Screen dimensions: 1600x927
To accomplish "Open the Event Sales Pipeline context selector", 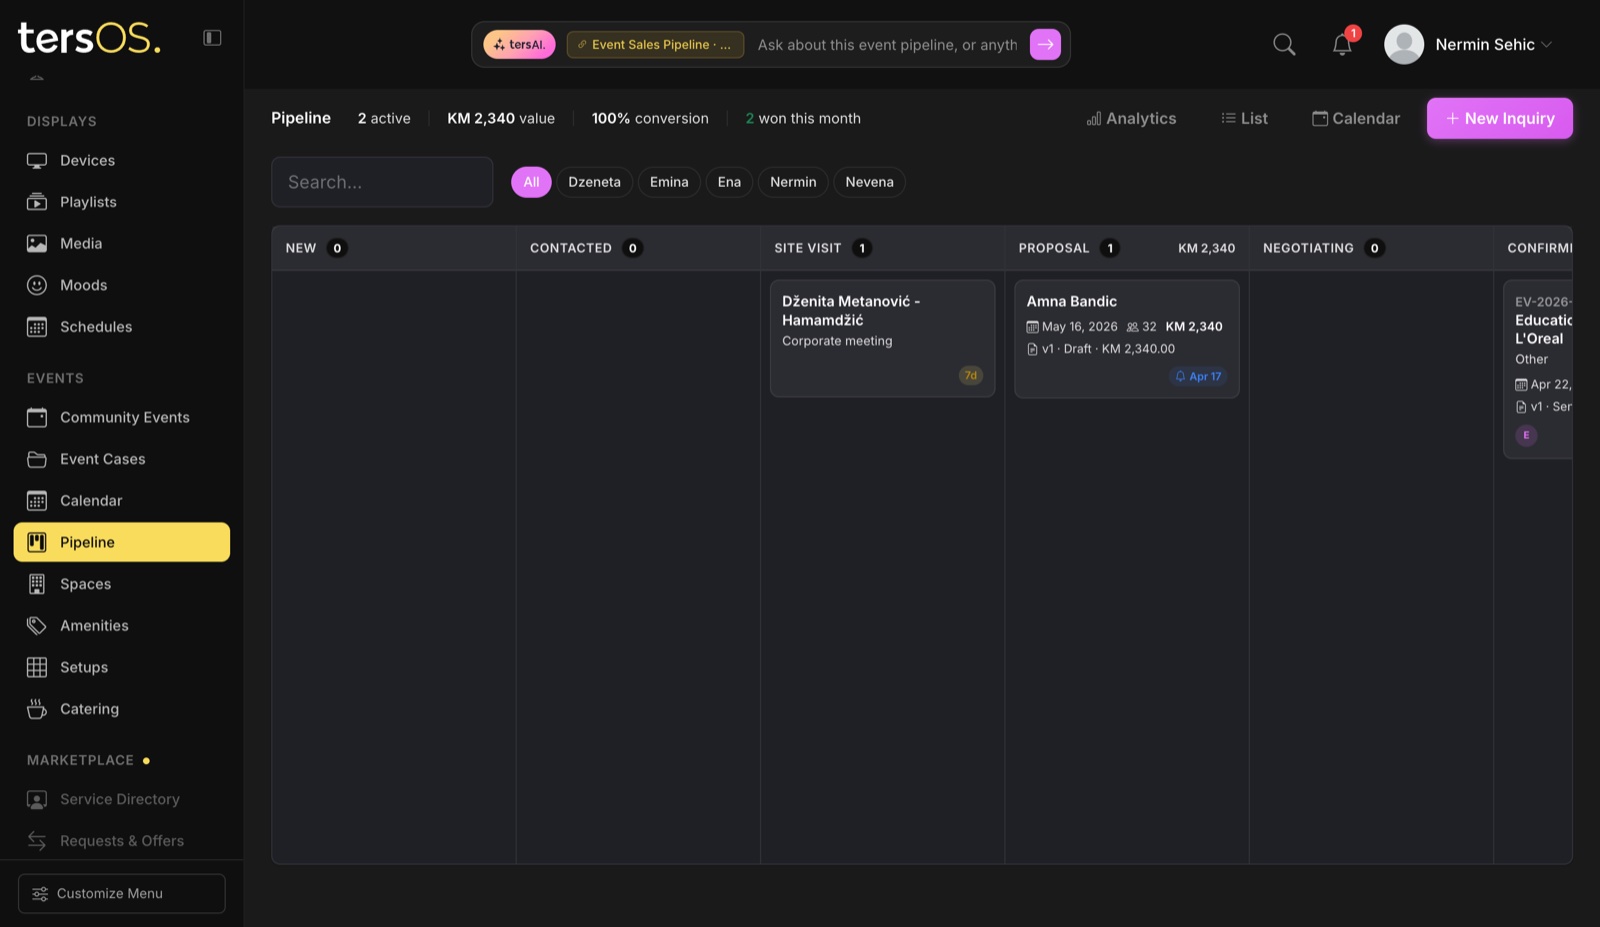I will coord(655,44).
